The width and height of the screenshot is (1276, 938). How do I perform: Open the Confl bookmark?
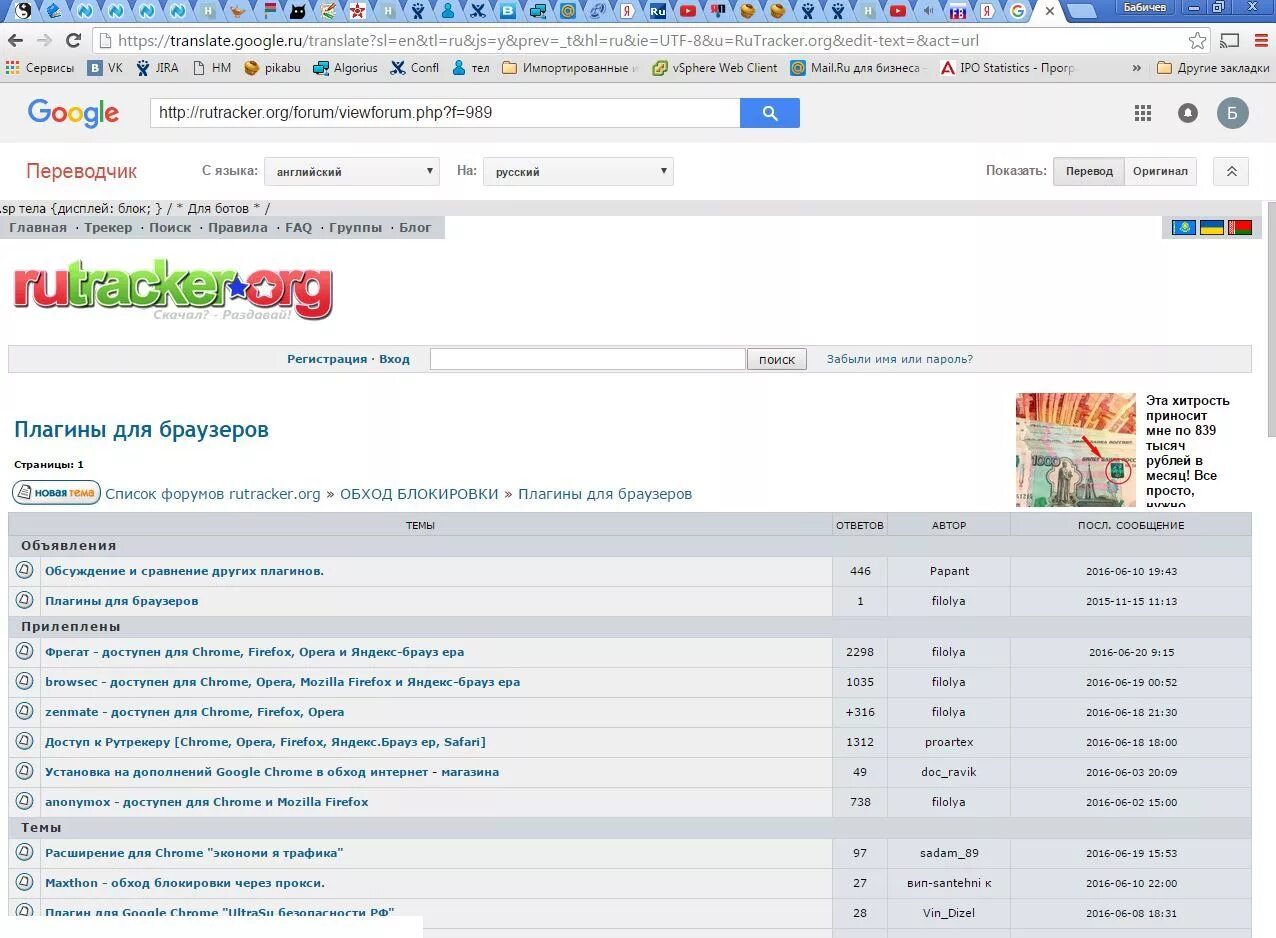414,68
